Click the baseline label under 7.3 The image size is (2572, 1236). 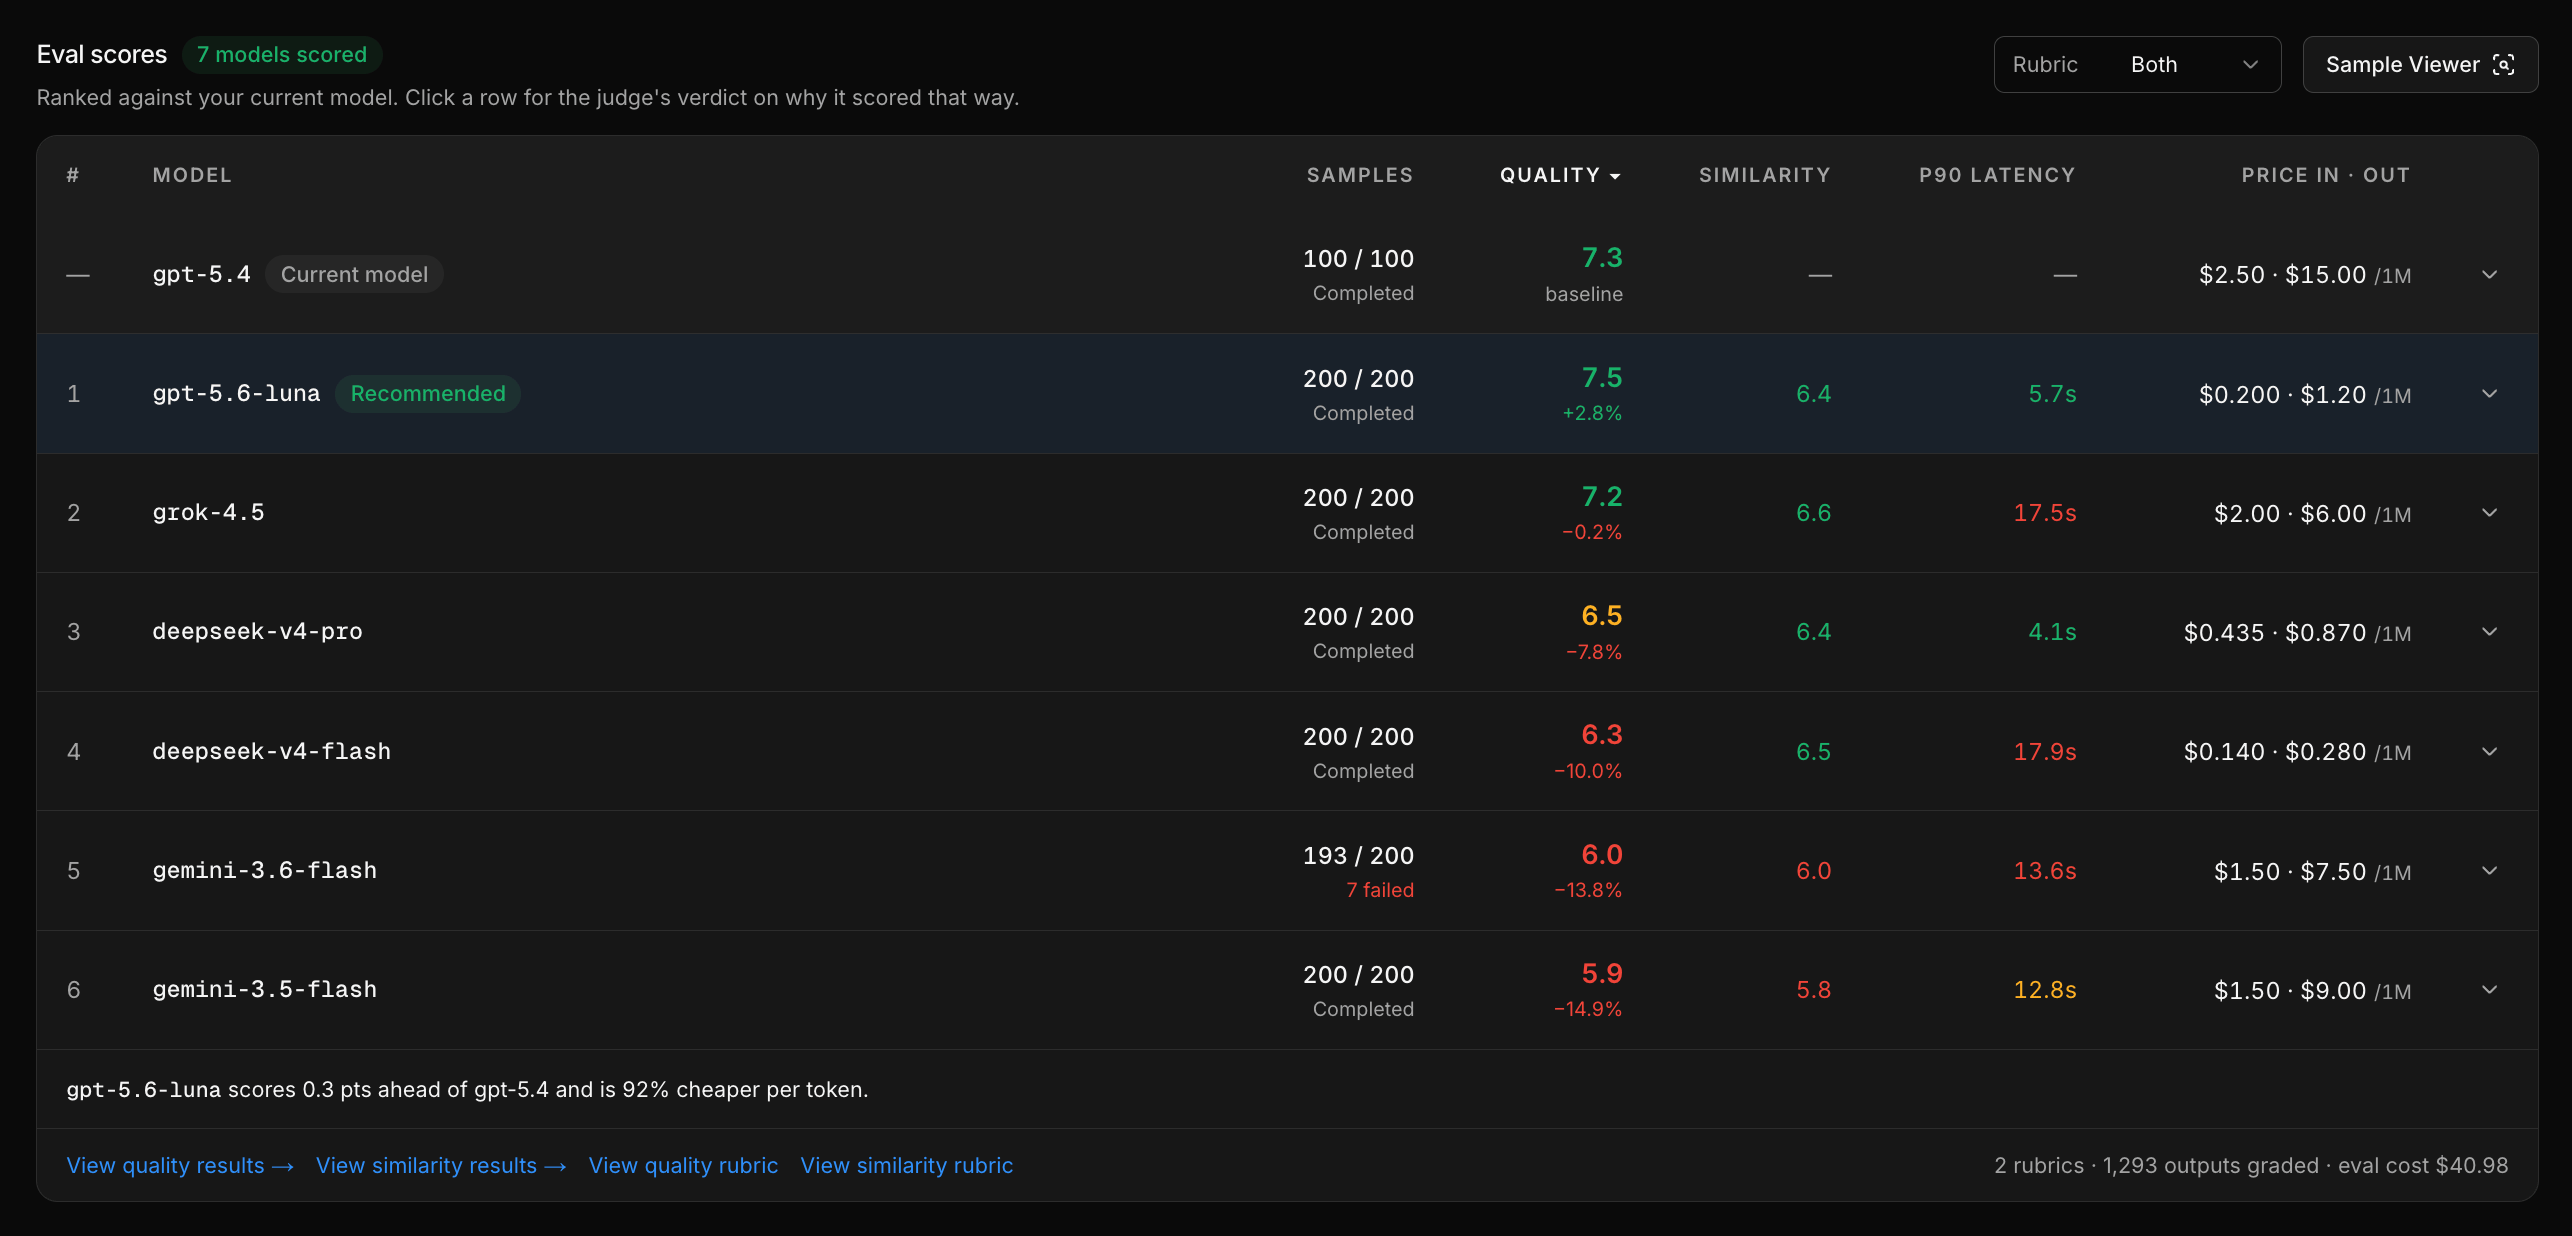click(1584, 294)
